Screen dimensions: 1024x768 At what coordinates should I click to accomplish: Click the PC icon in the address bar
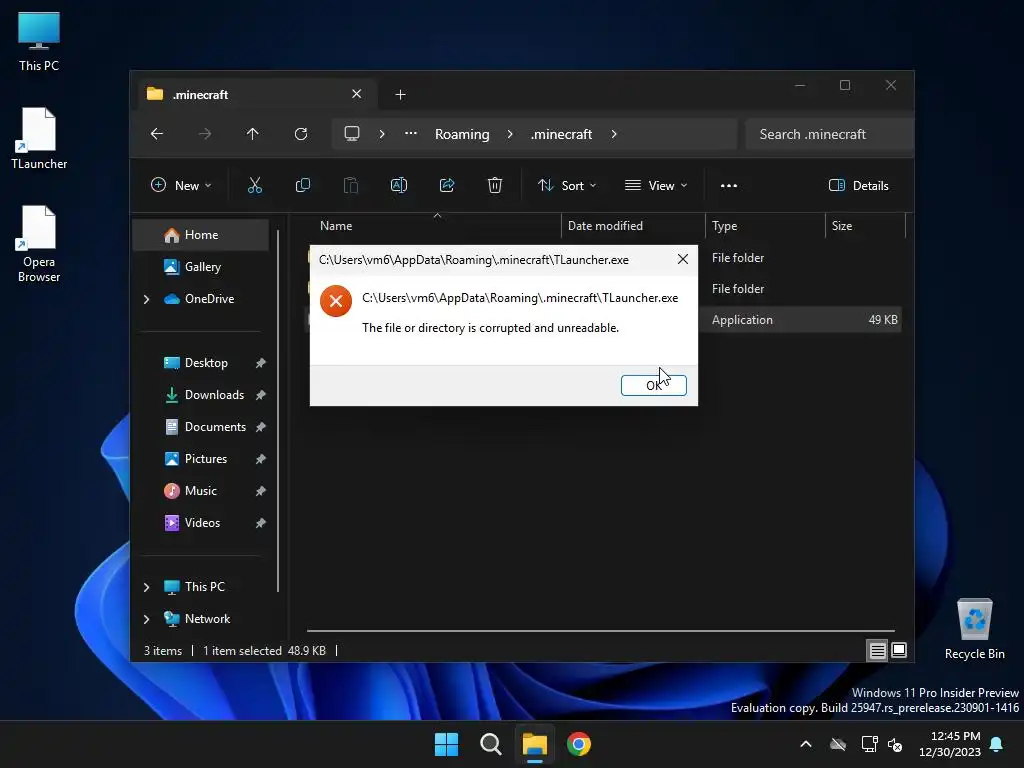tap(352, 134)
